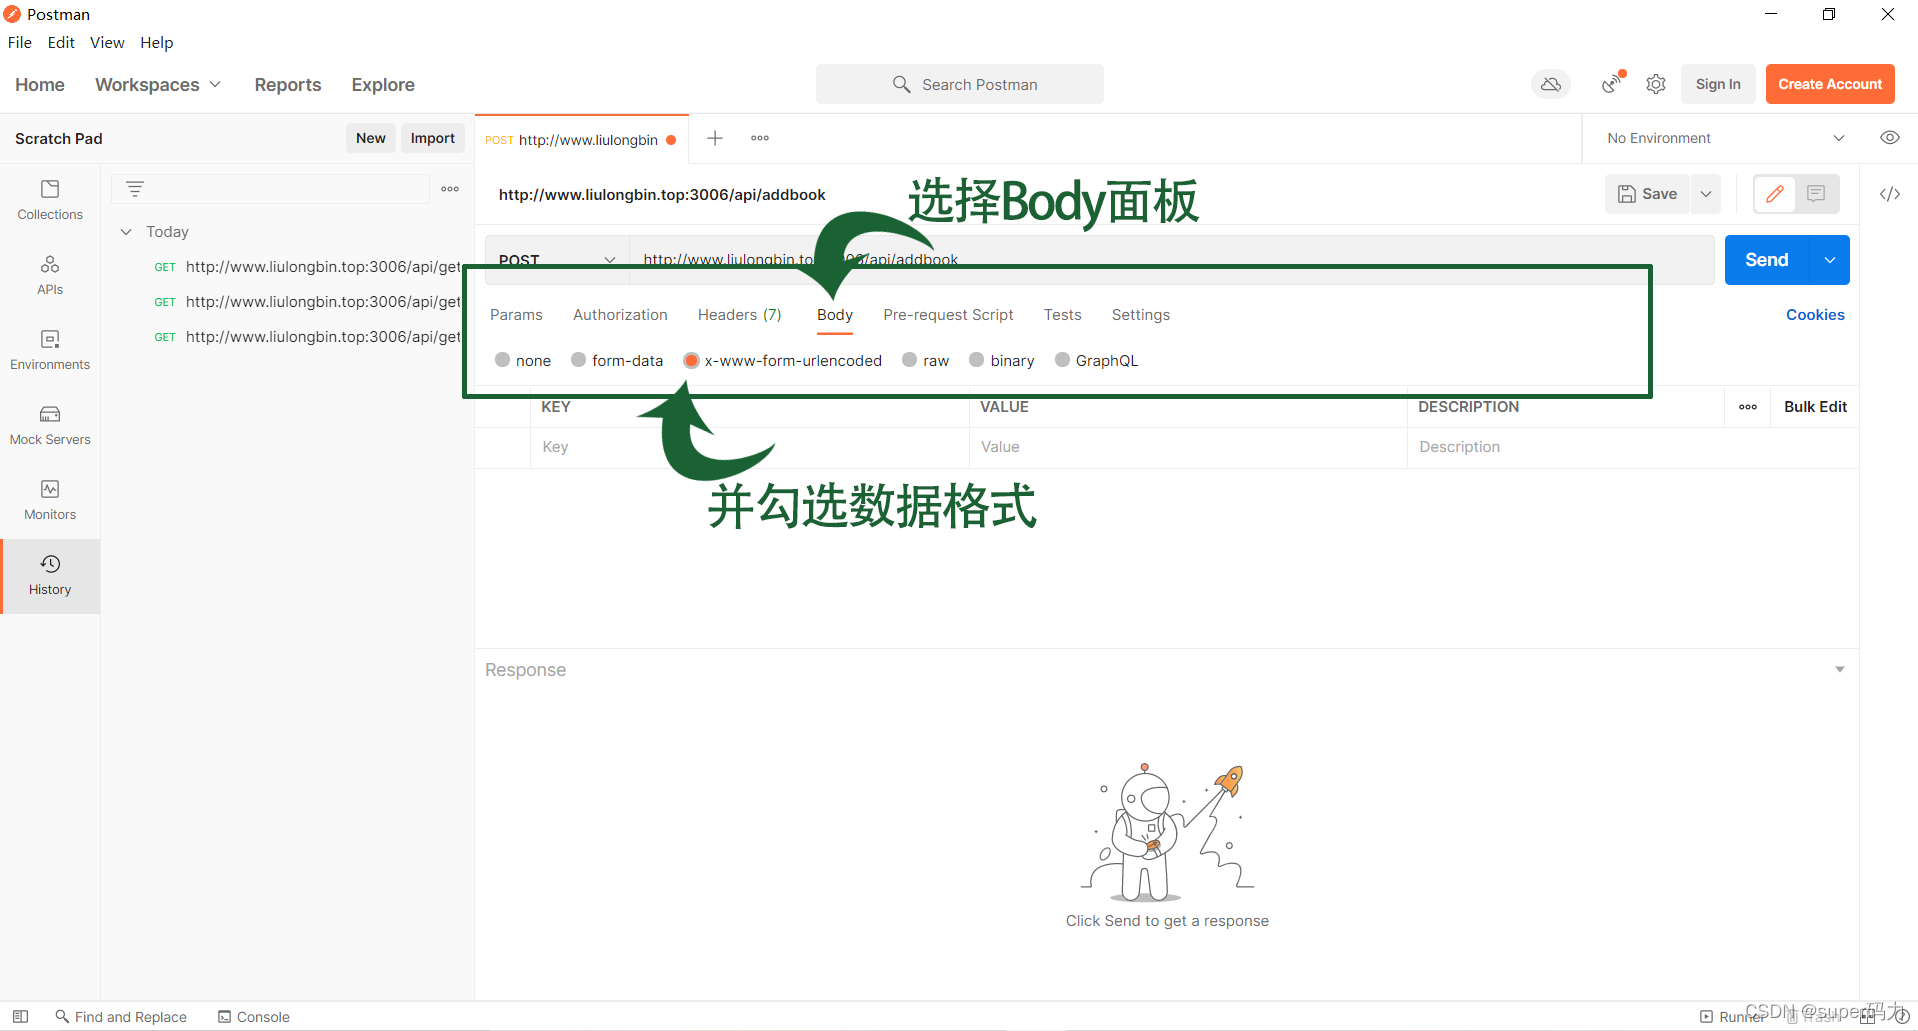Open the Mock Servers sidebar panel
1918x1031 pixels.
50,425
